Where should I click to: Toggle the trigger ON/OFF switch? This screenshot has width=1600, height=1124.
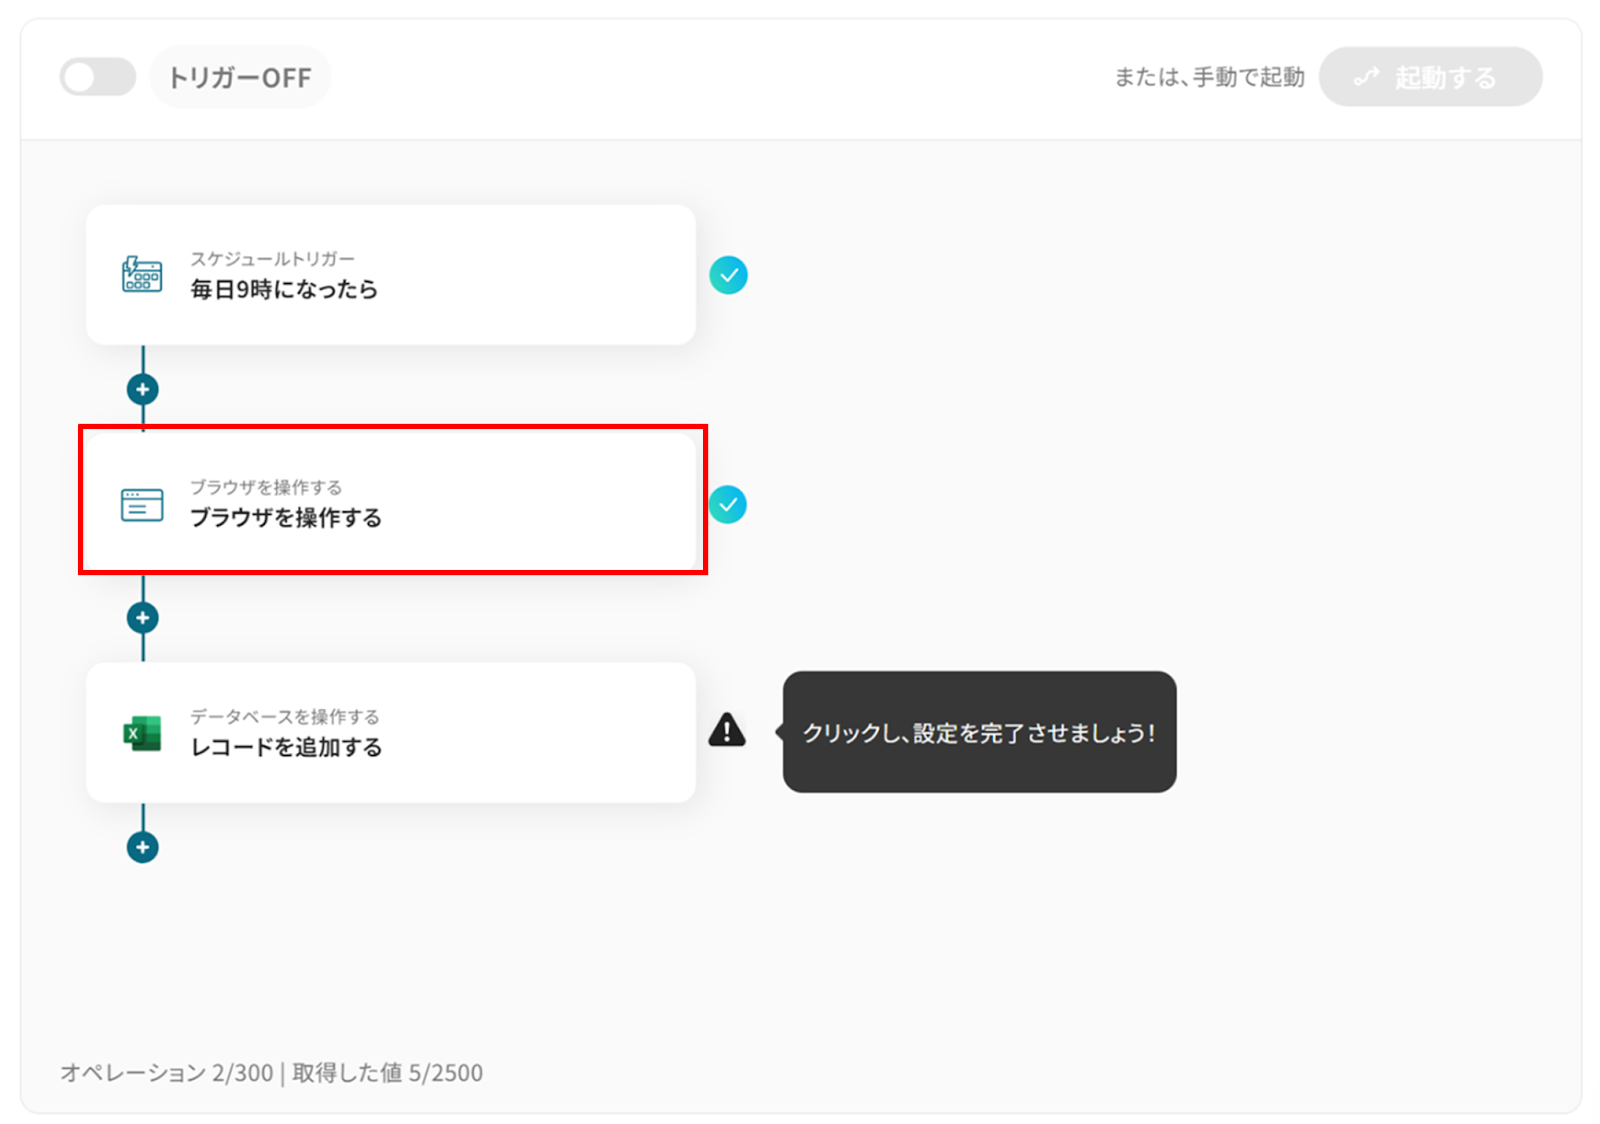(x=97, y=77)
